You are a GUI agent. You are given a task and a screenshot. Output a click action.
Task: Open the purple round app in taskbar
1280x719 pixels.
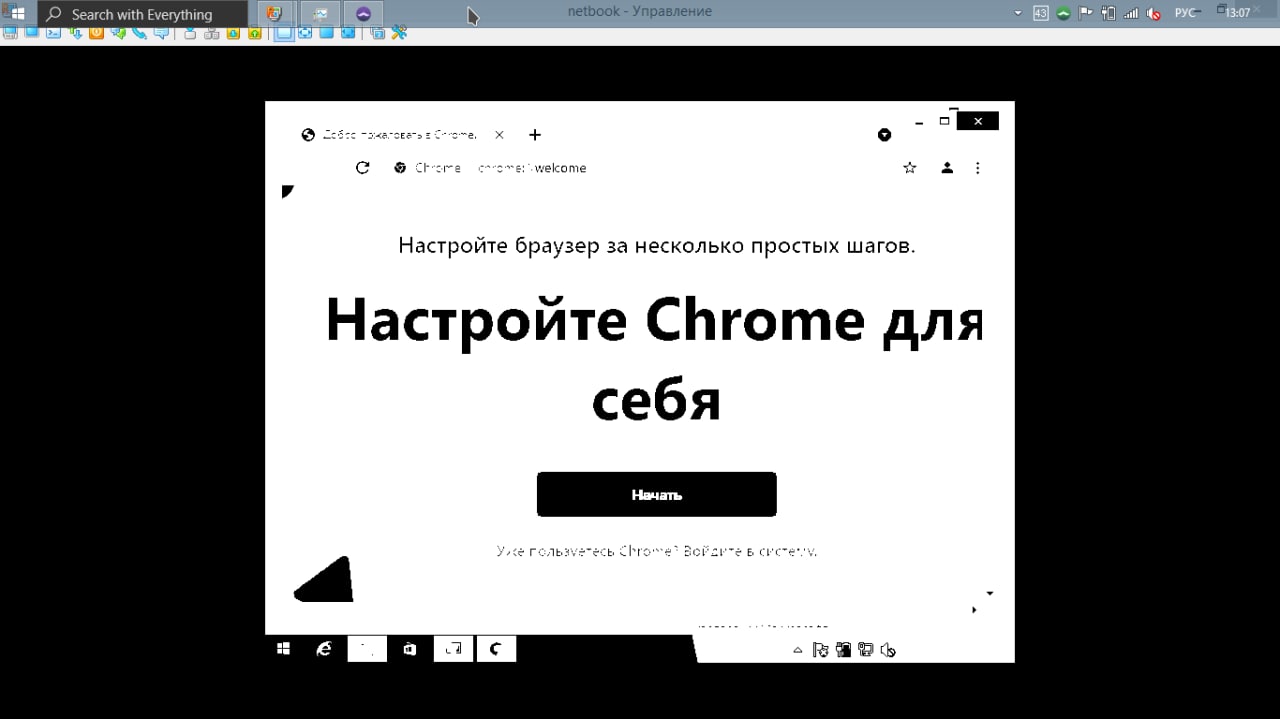click(x=363, y=14)
